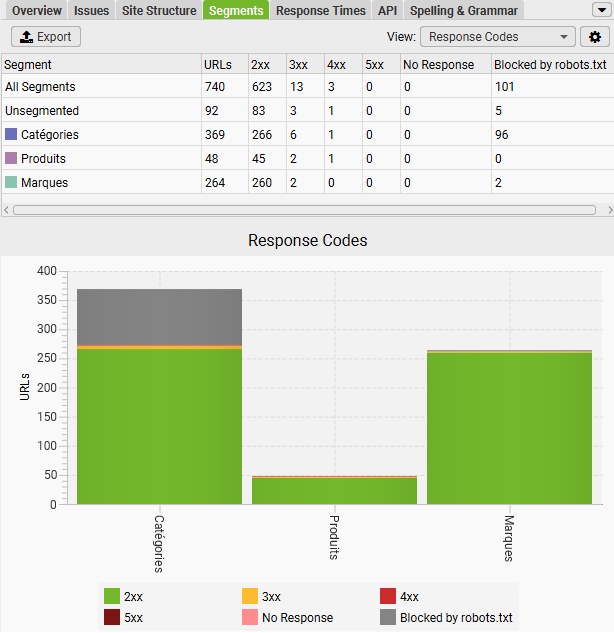Open the Site Structure tab
Screen dimensions: 614x633
[158, 11]
